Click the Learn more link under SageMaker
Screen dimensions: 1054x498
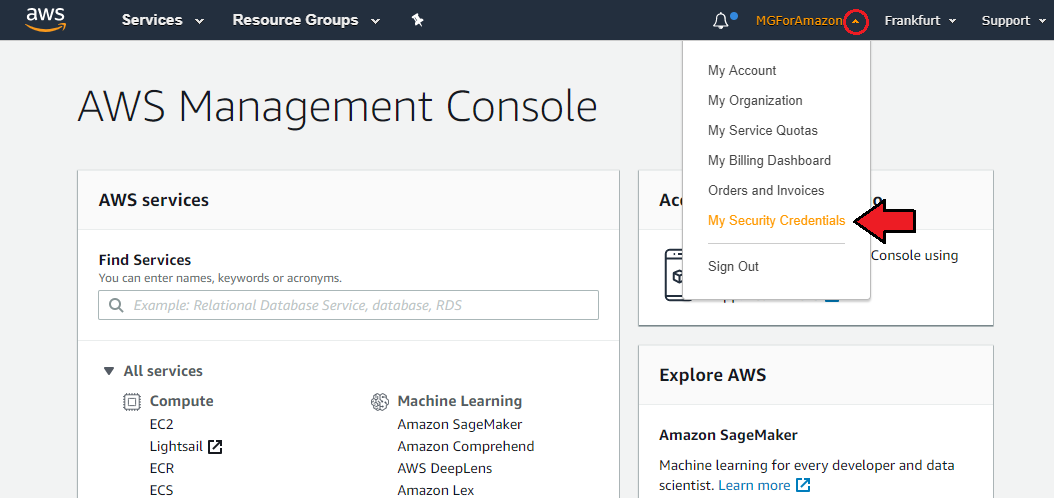[x=754, y=485]
